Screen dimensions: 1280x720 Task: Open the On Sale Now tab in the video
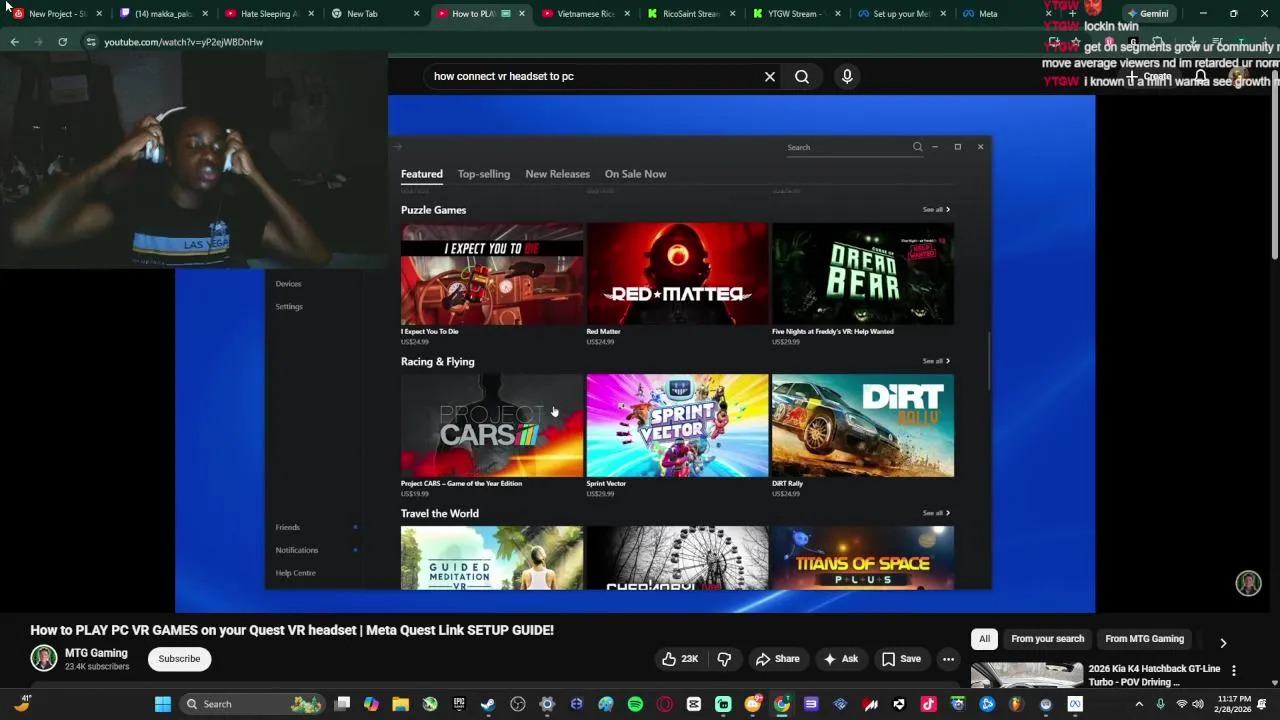tap(635, 174)
